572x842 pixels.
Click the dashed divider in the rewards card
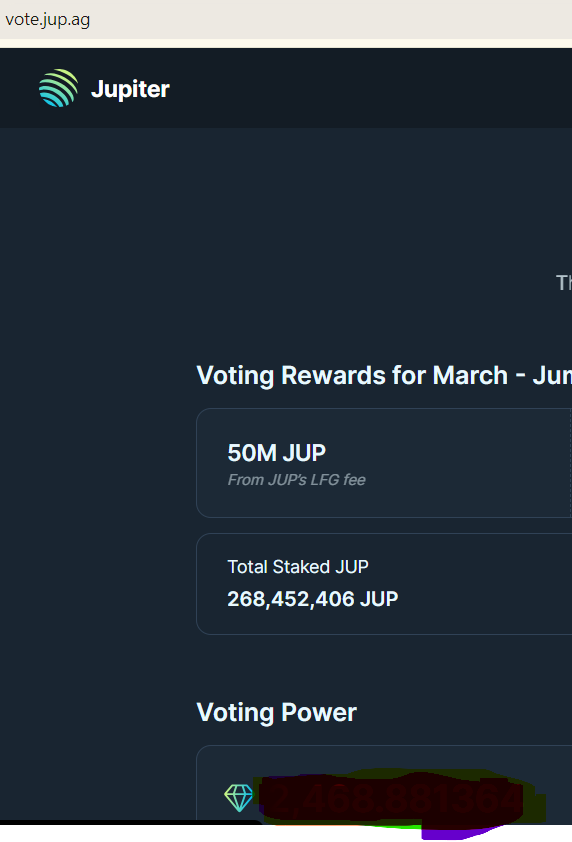pos(570,463)
